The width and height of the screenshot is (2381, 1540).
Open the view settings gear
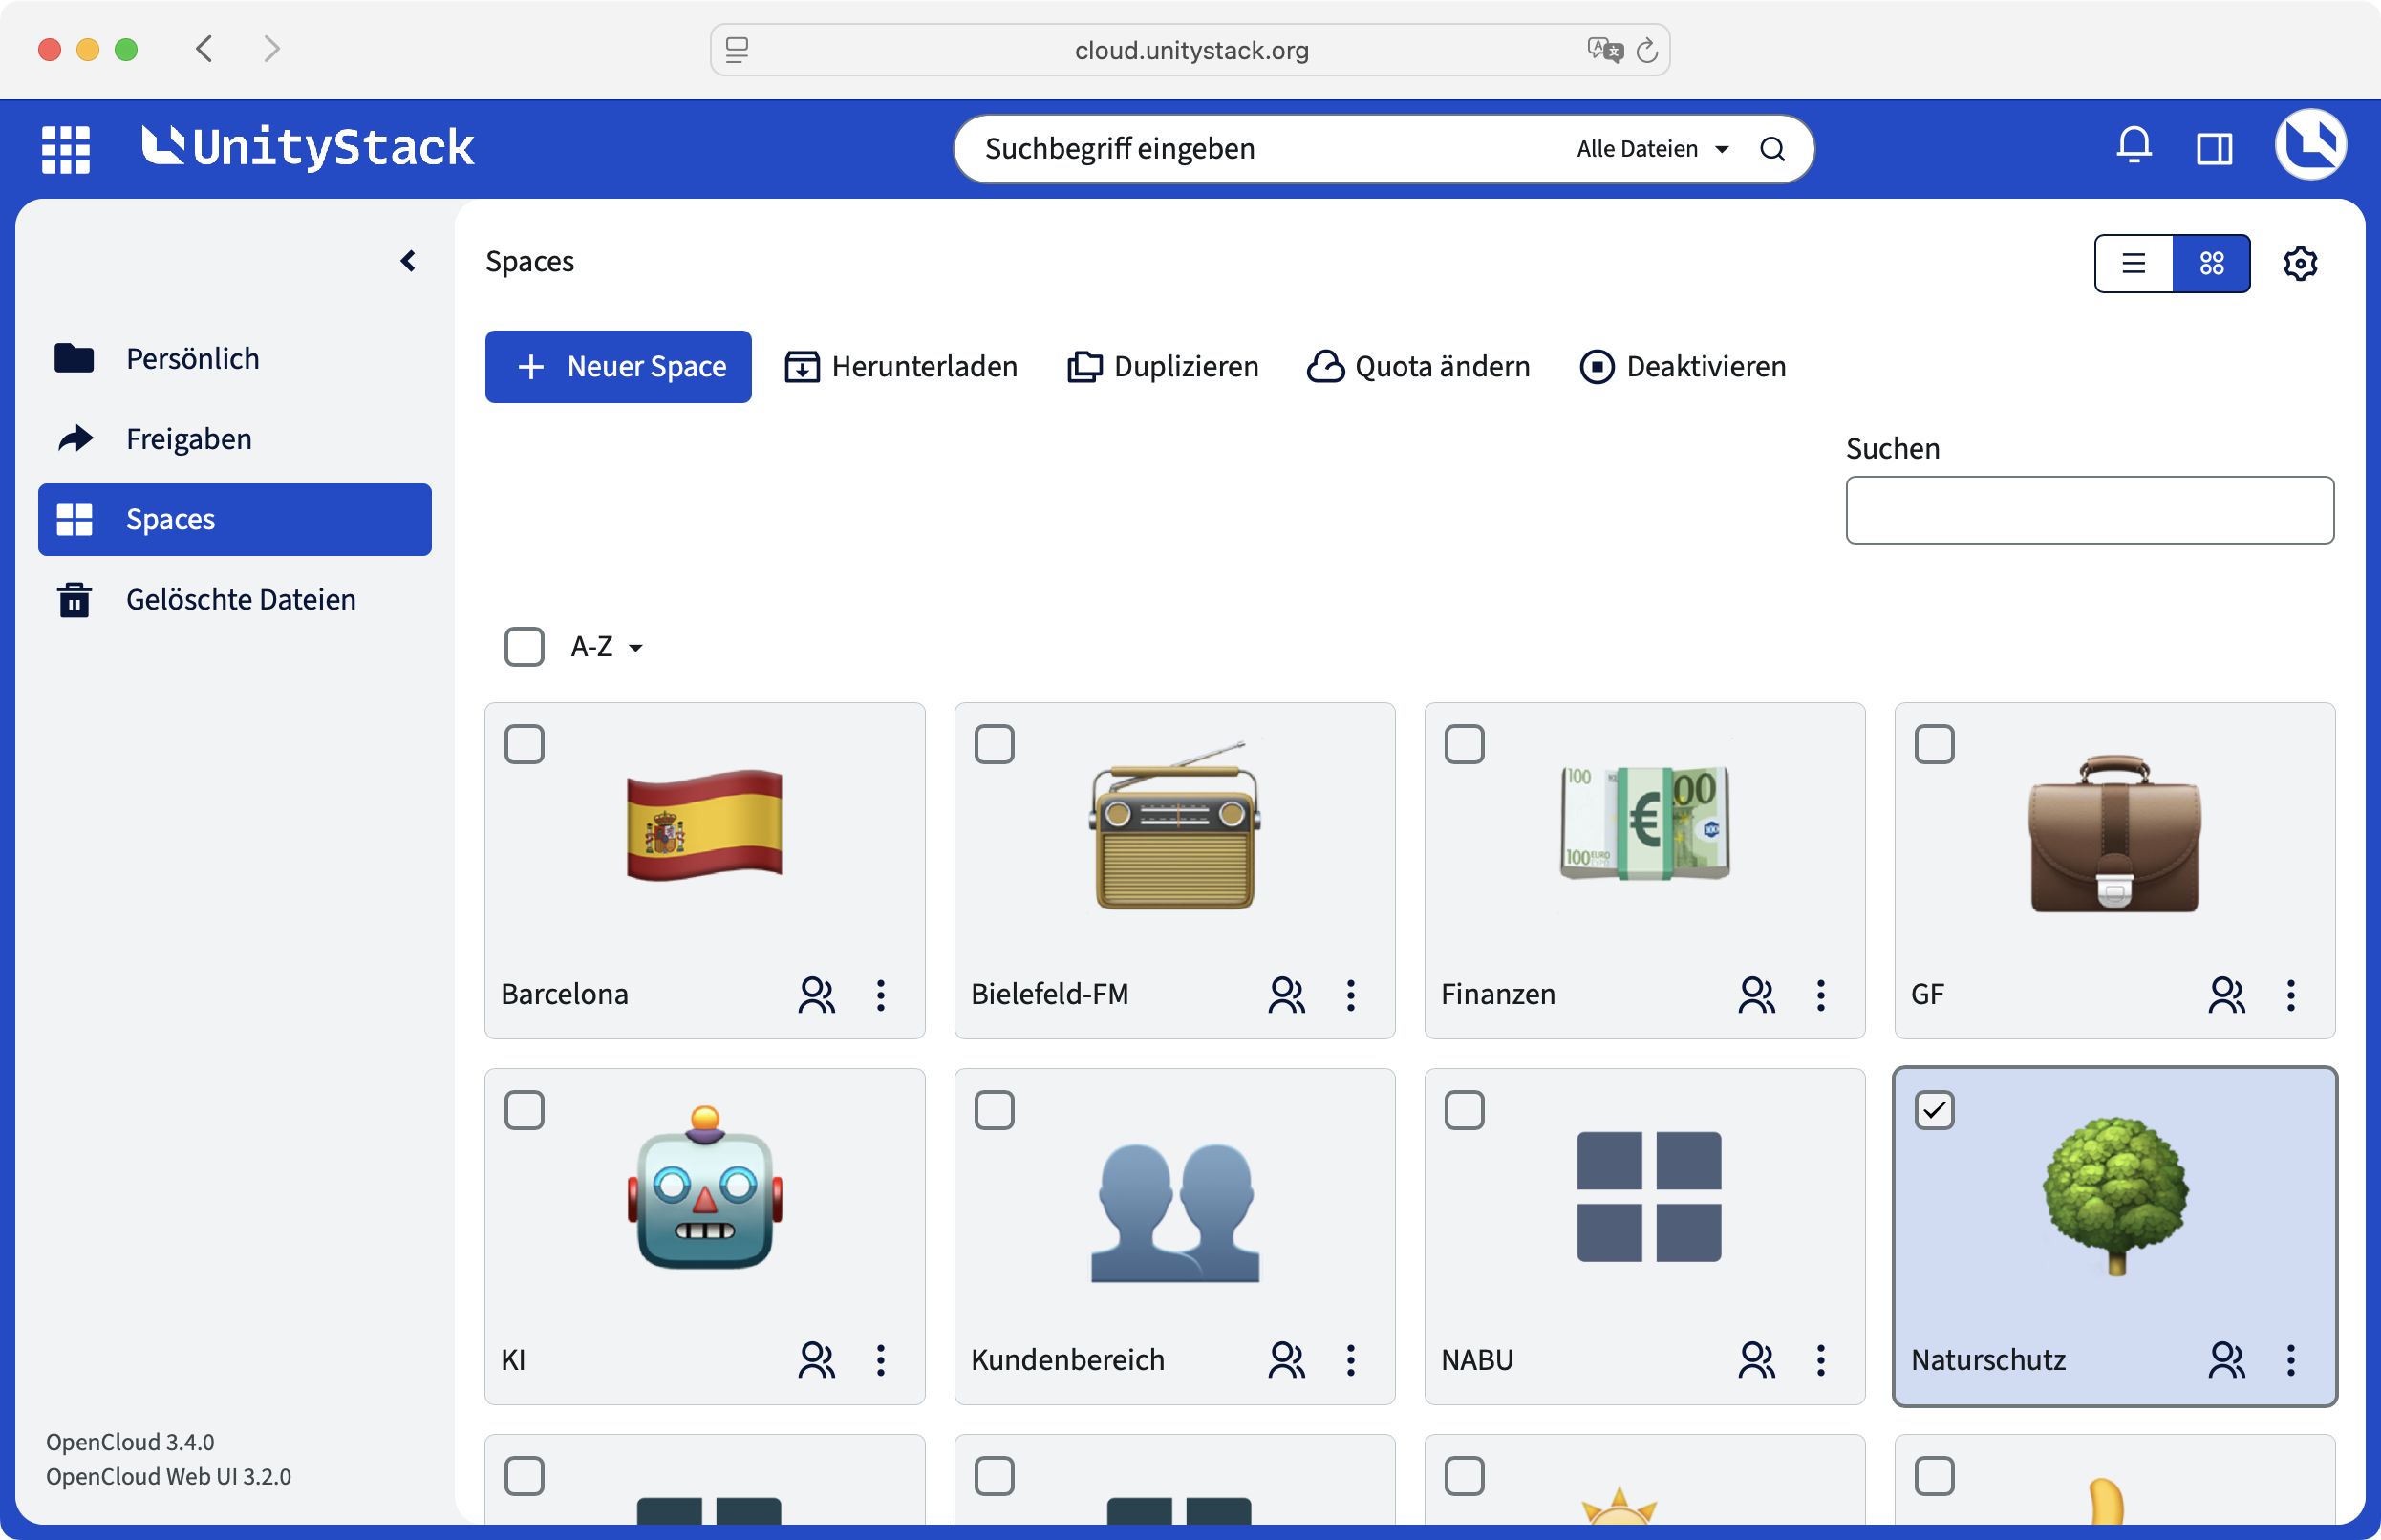point(2300,263)
